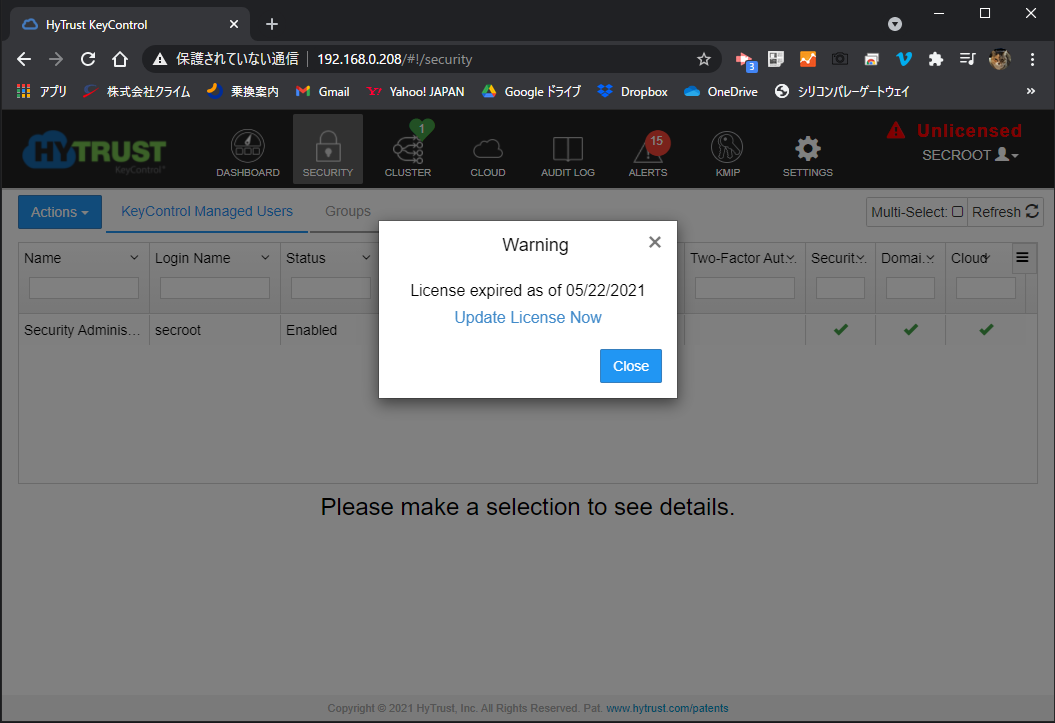Open the Cloud section icon

pos(488,149)
